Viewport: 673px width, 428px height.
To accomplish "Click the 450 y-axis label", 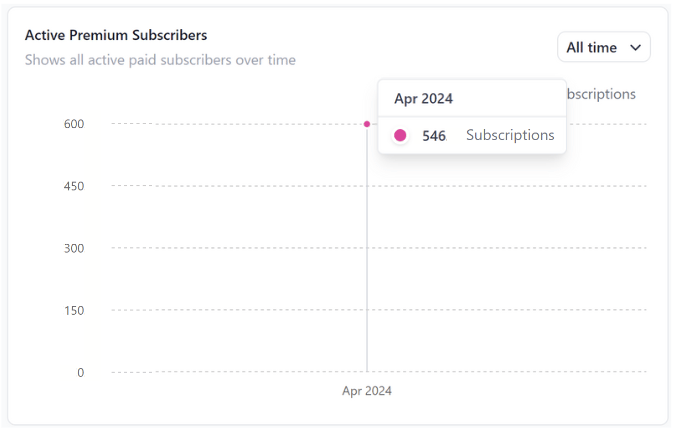I will (74, 186).
